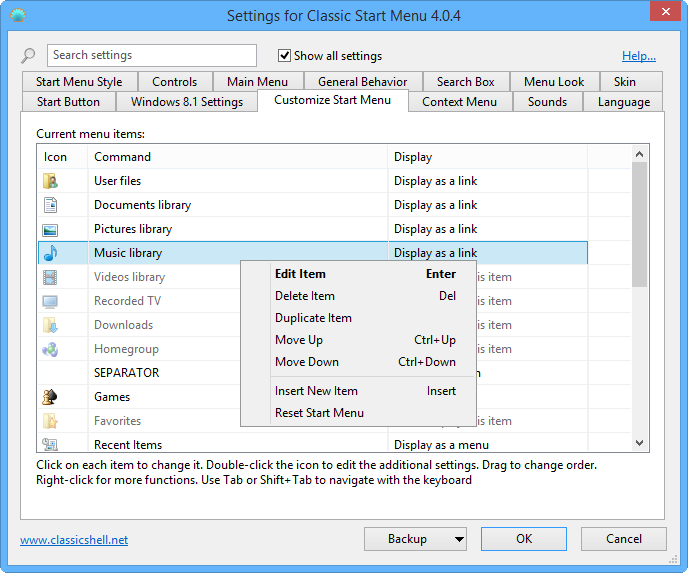
Task: Click the Downloads folder icon
Action: 50,325
